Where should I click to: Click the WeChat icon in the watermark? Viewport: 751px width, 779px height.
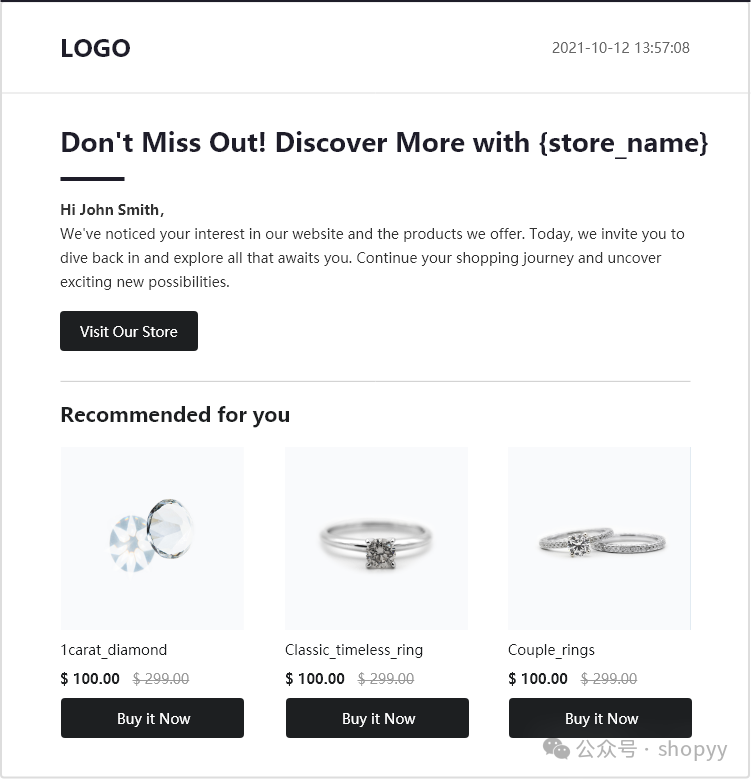pos(557,748)
